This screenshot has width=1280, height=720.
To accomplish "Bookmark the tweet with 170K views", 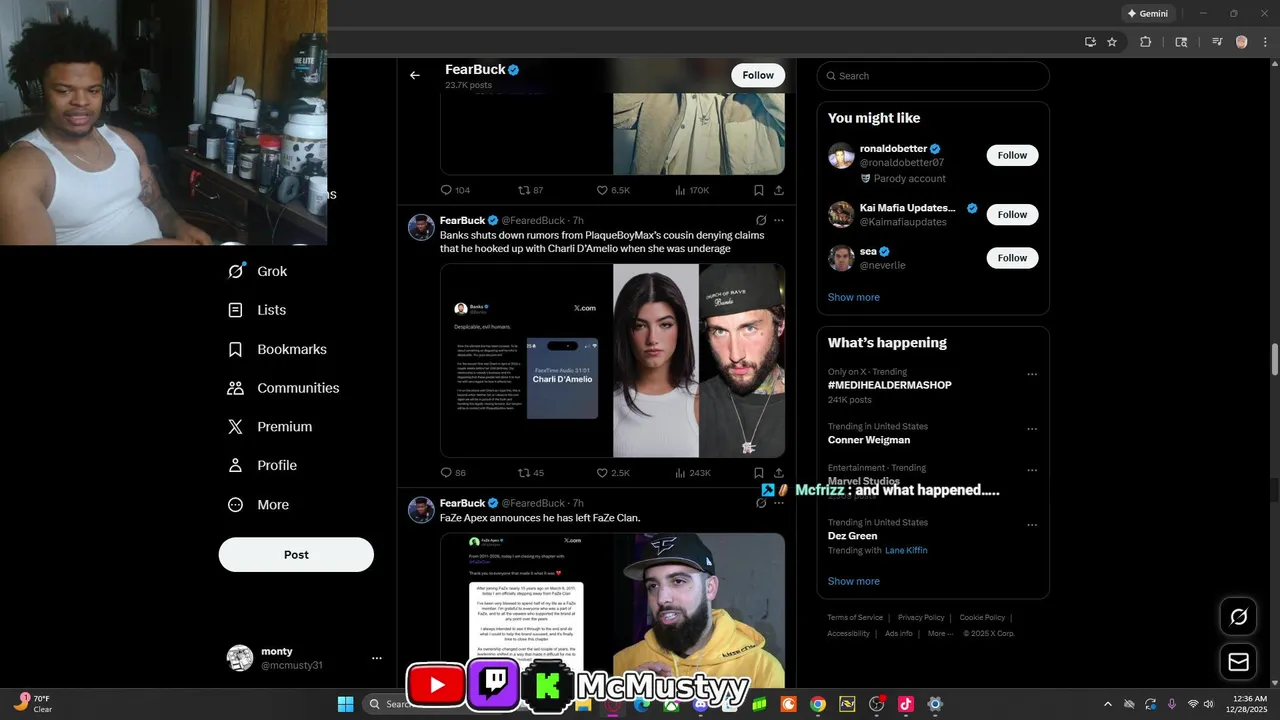I will 759,190.
